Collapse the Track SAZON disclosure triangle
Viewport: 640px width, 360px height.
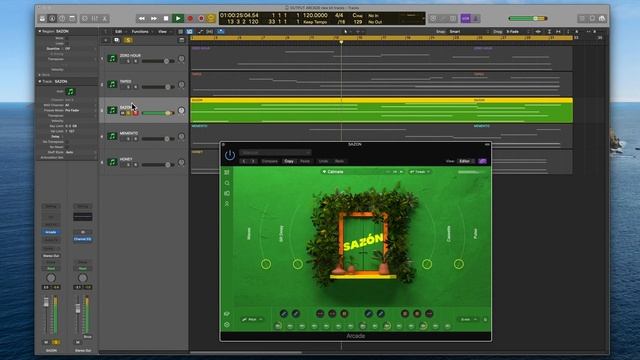tap(40, 81)
